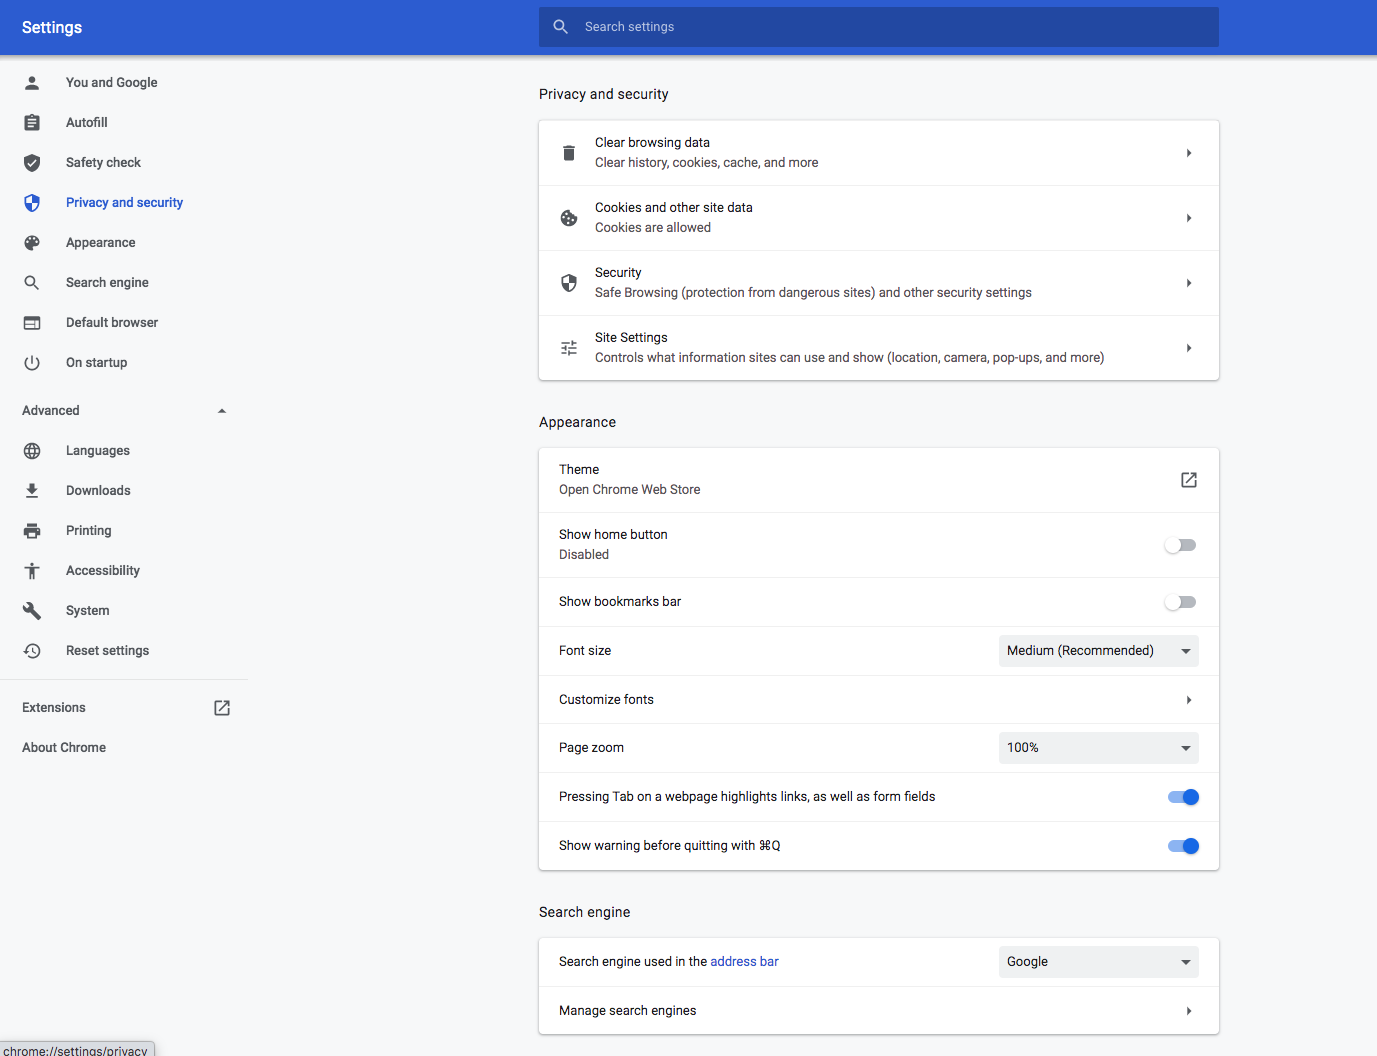
Task: Click the download arrow icon beside Downloads
Action: tap(32, 491)
